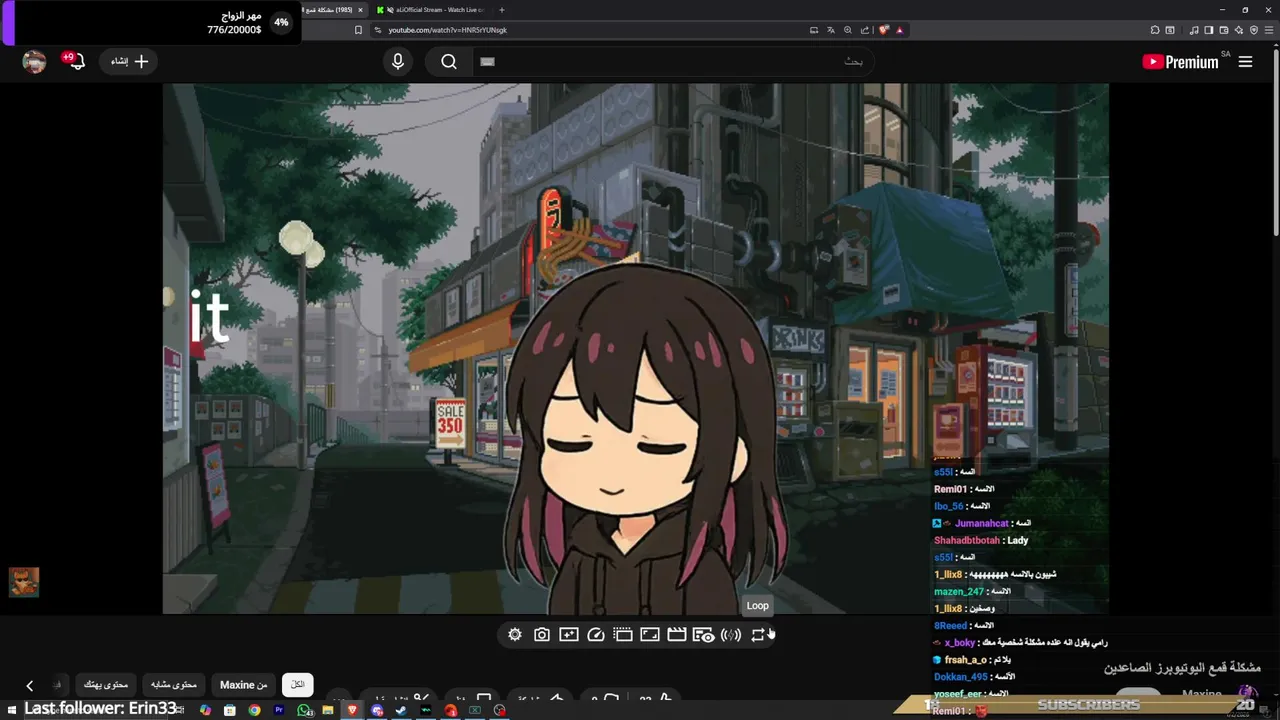Screen dimensions: 1280x720
Task: Open Steam from the taskbar
Action: pyautogui.click(x=400, y=710)
